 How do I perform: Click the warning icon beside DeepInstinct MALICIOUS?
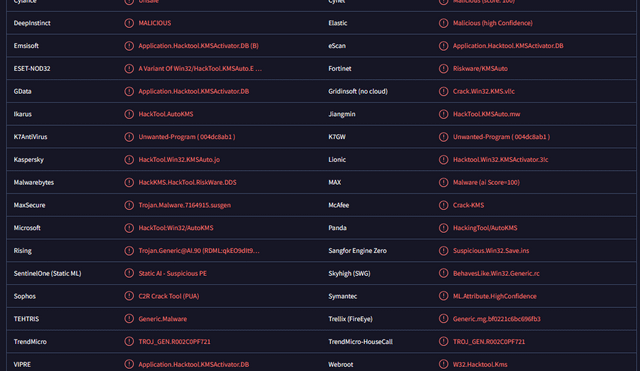pyautogui.click(x=129, y=23)
